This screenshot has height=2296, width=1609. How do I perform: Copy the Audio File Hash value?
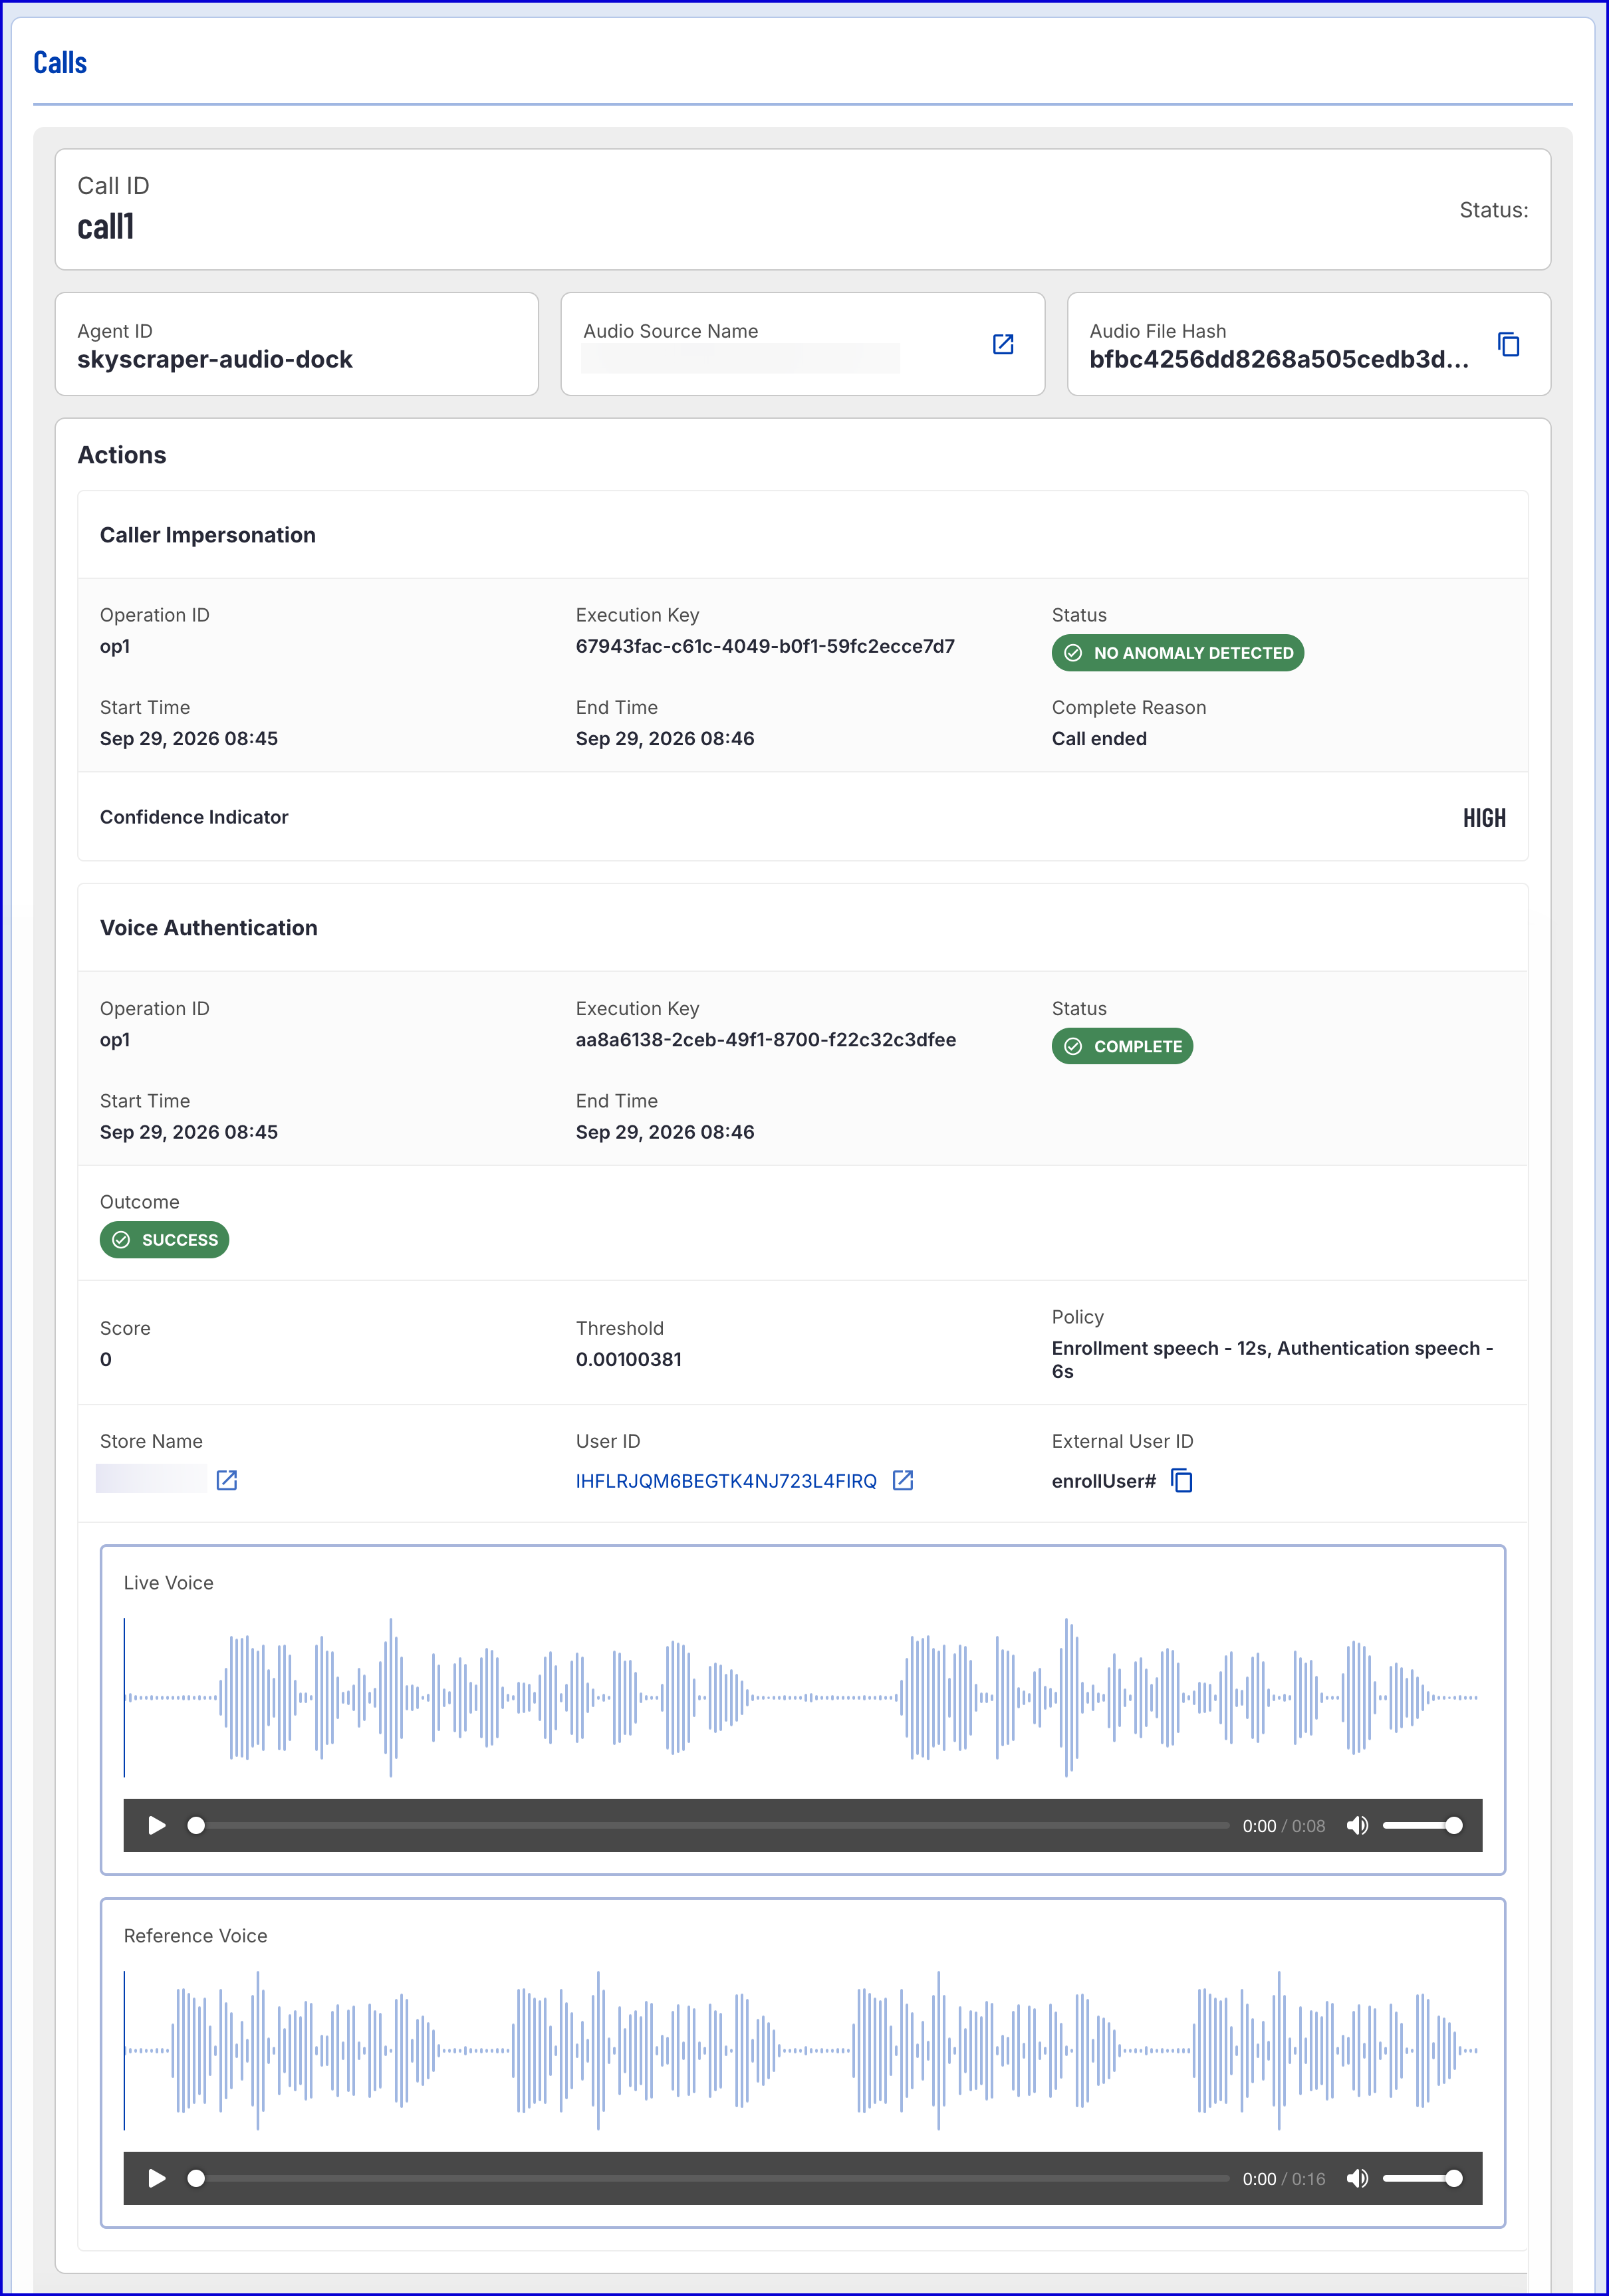[x=1509, y=344]
